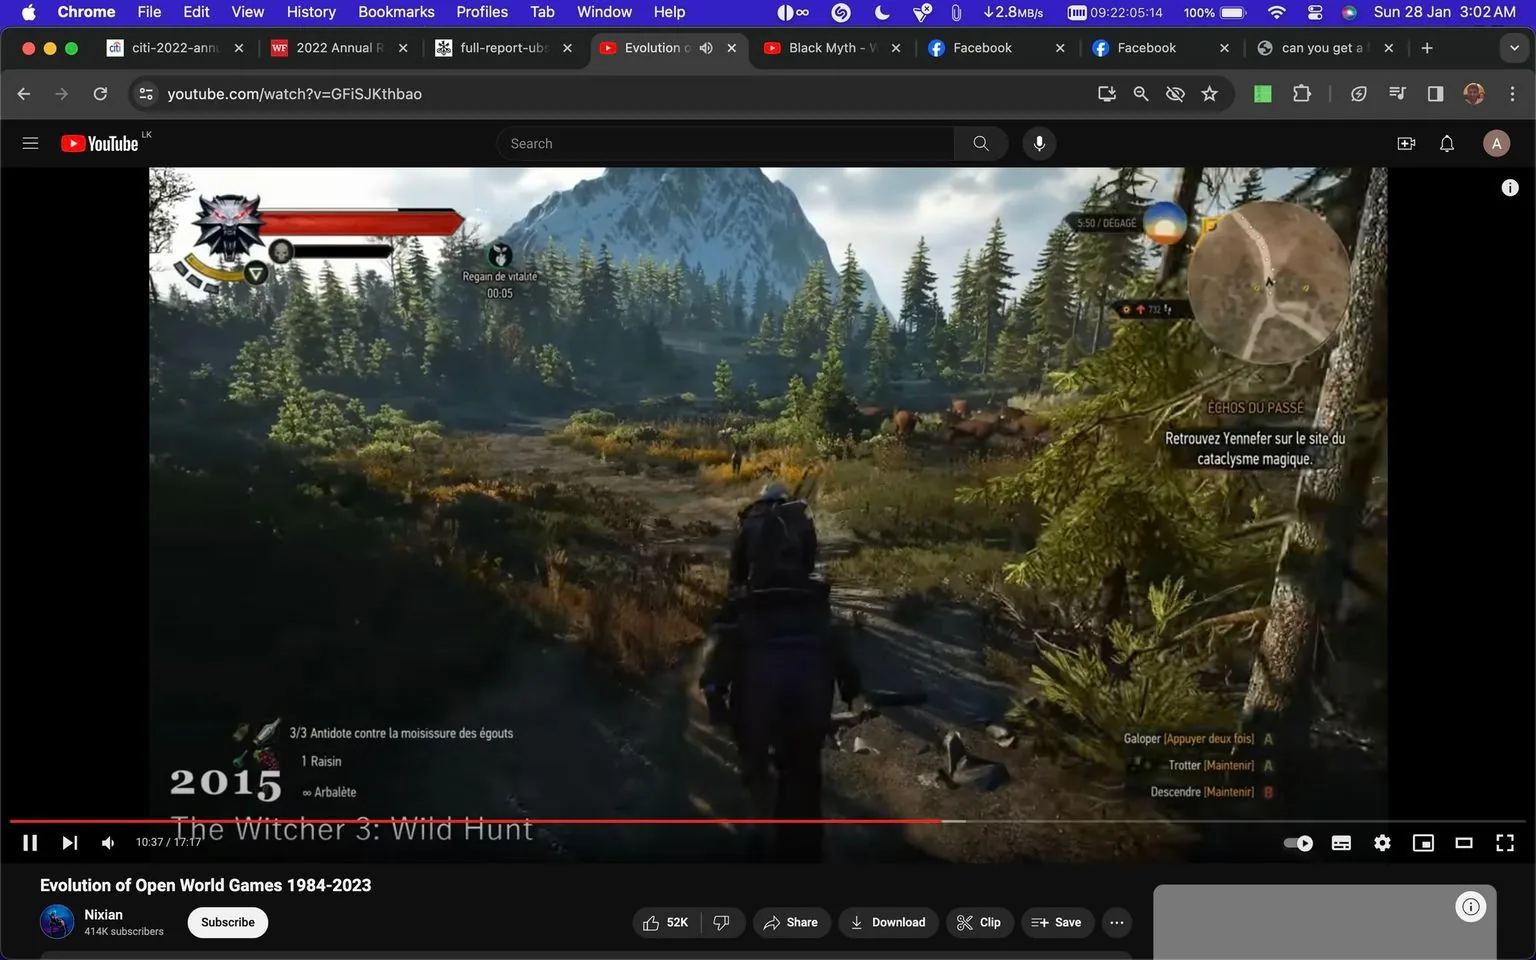Click the Create video icon on YouTube

[1406, 143]
